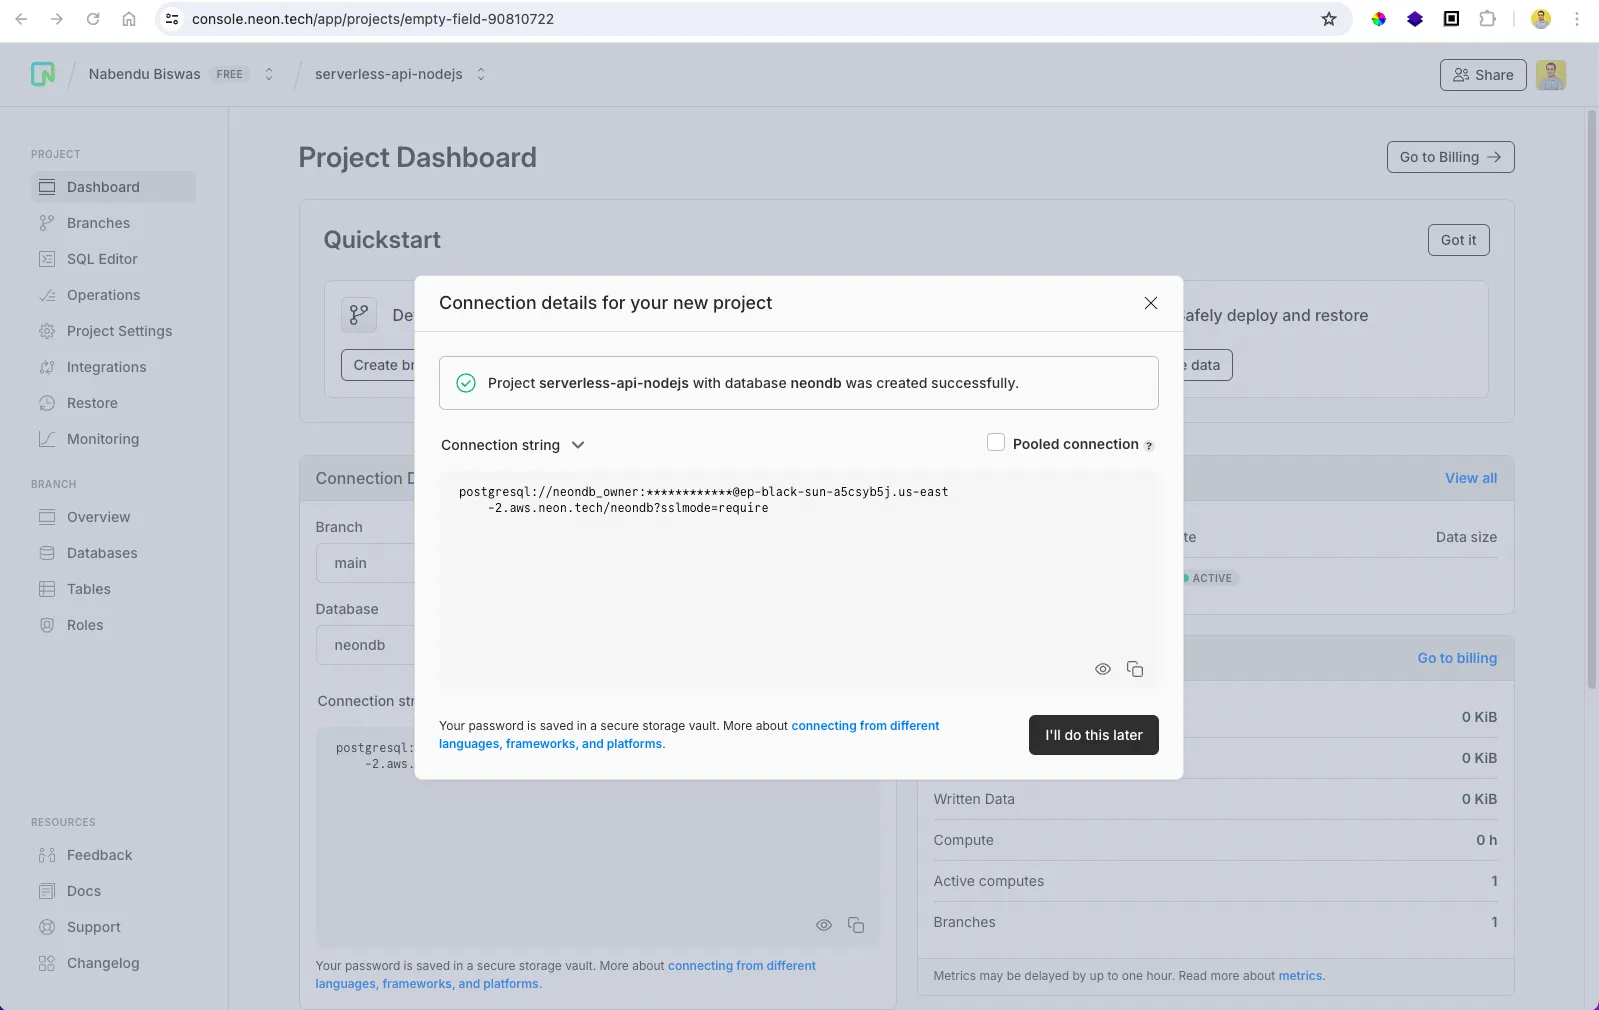Click the address bar URL

click(x=373, y=19)
